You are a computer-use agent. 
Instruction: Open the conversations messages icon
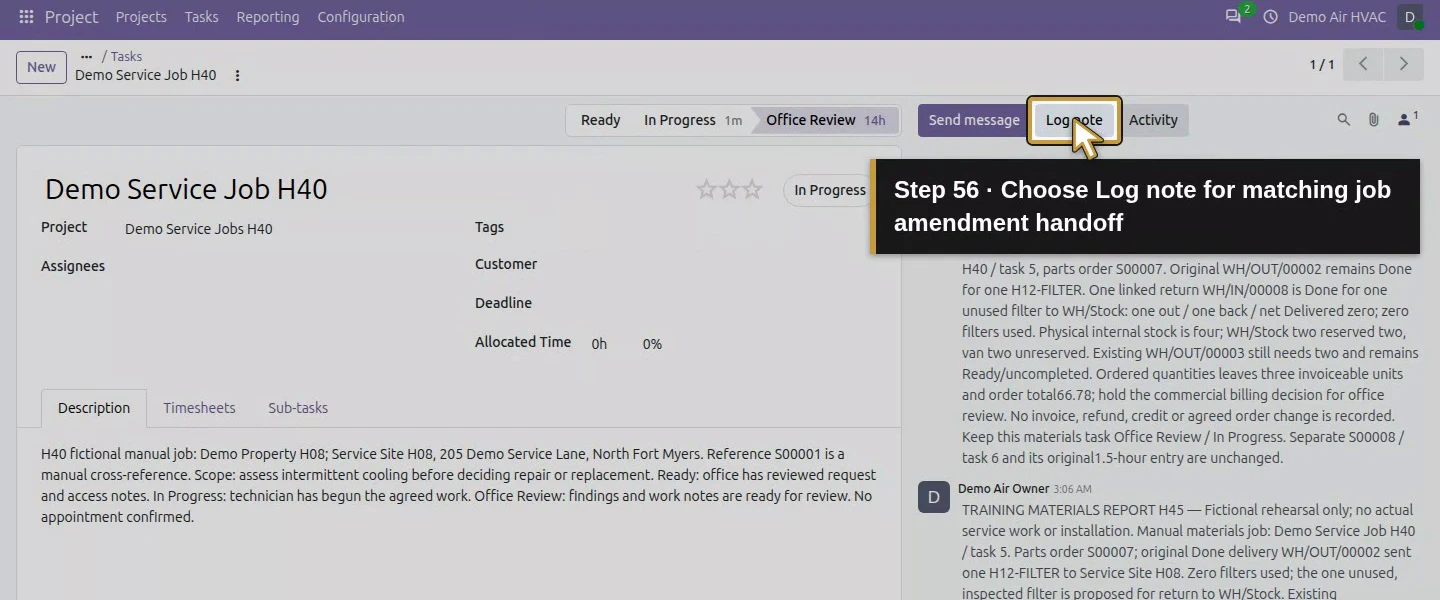click(1233, 17)
